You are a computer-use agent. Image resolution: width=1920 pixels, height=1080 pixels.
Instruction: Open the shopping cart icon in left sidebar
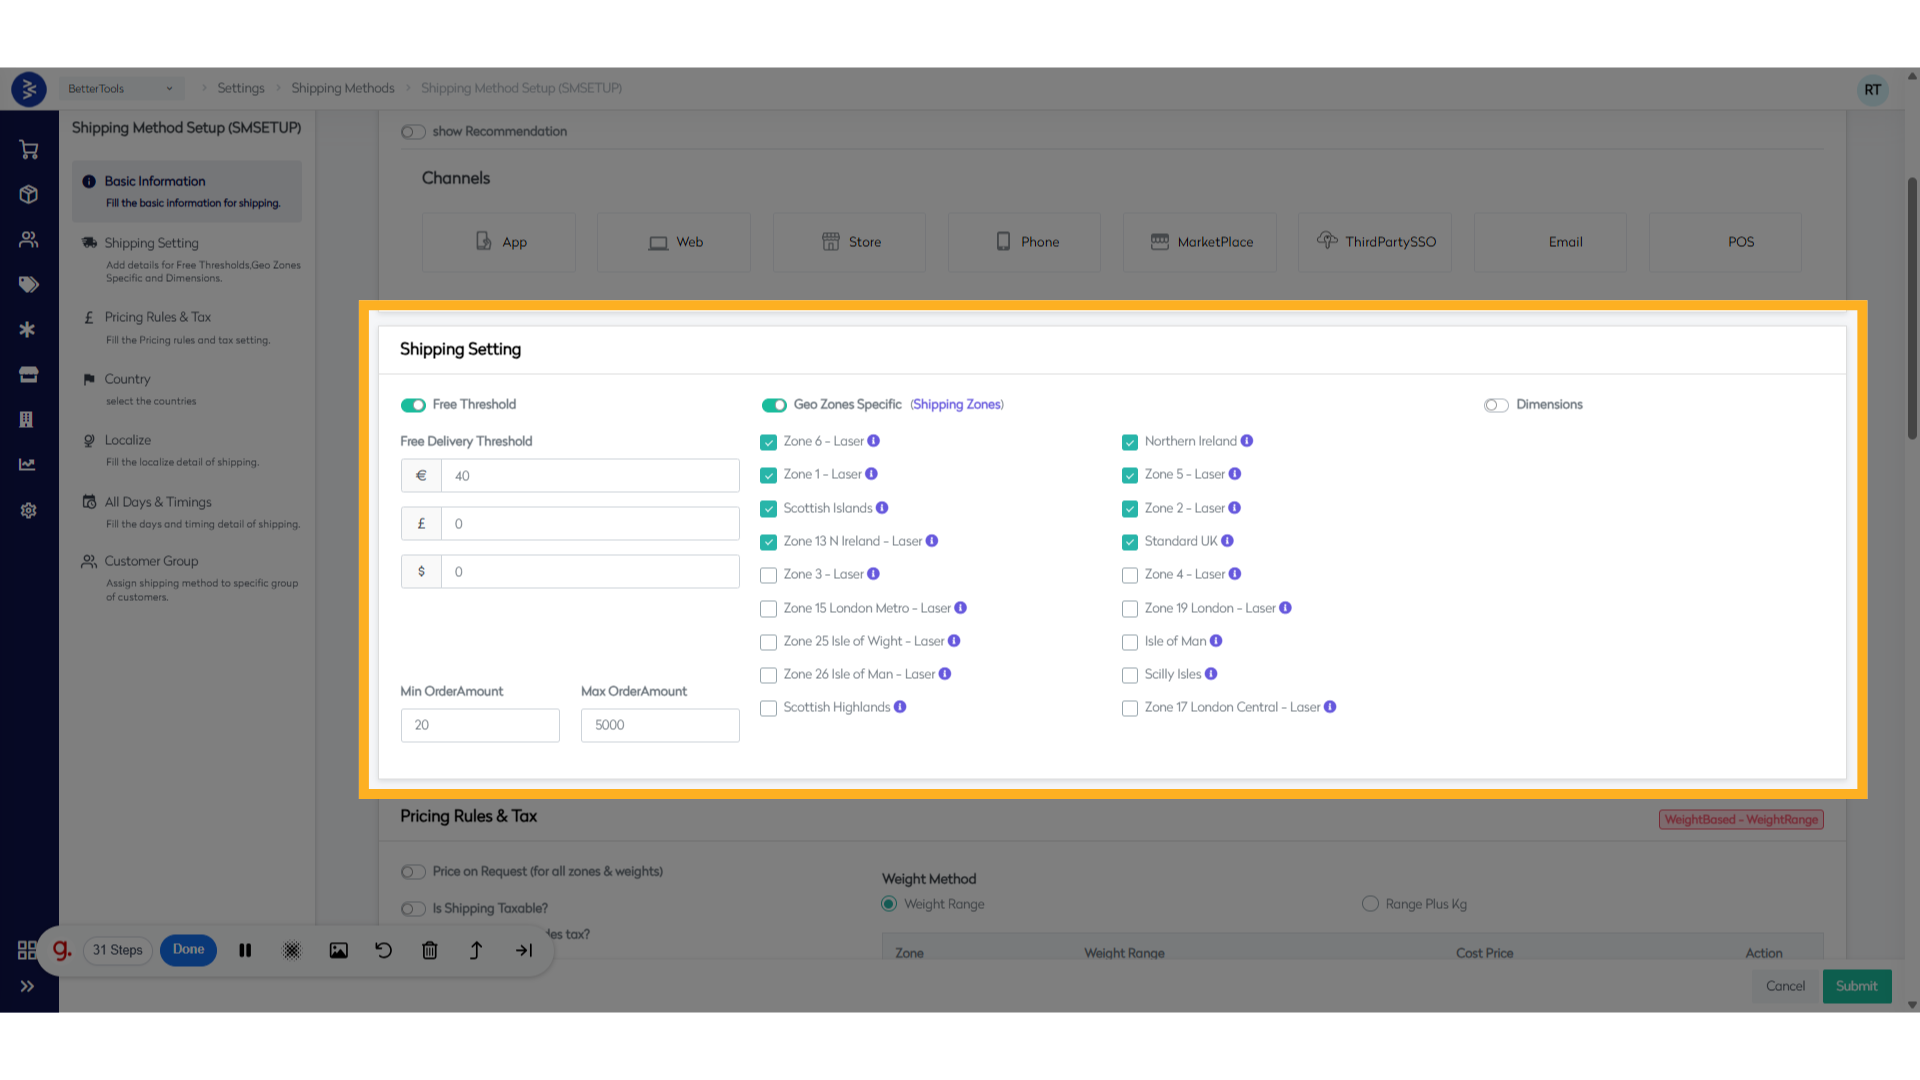(29, 150)
